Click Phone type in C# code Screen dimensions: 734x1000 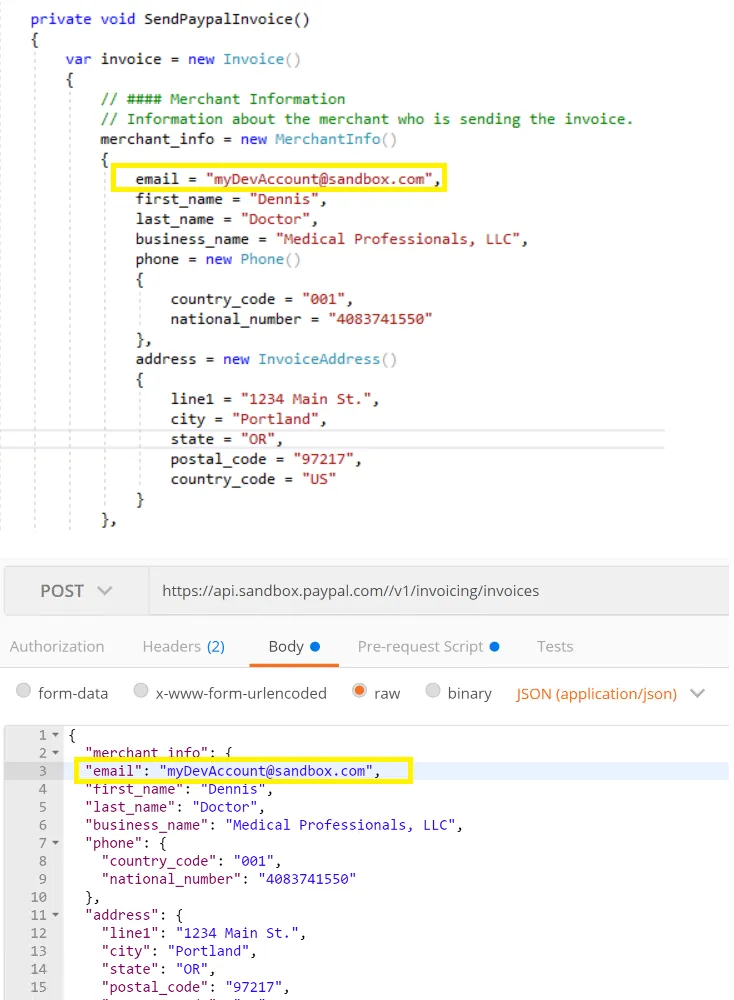[261, 260]
